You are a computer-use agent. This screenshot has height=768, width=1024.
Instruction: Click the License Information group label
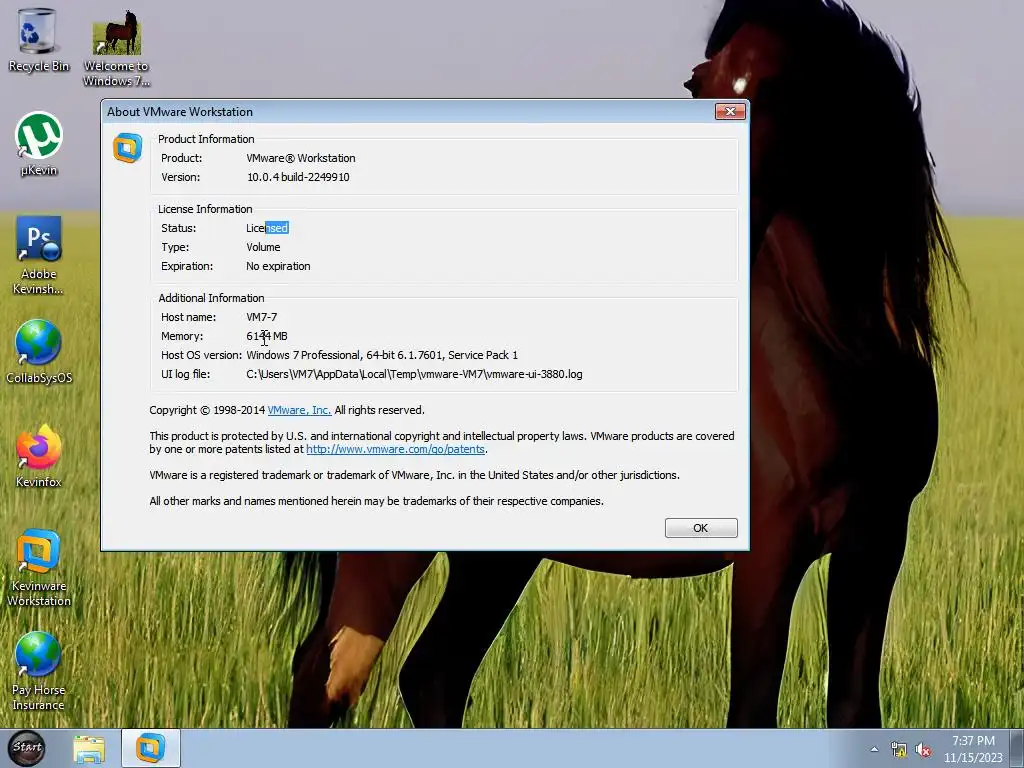tap(205, 209)
